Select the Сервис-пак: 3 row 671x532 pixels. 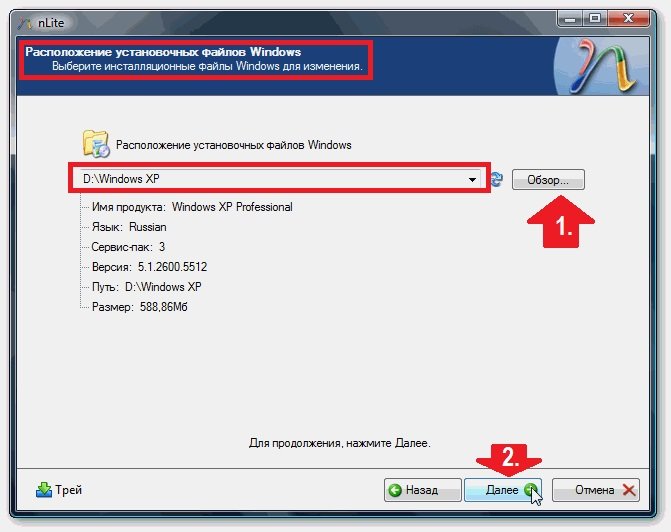click(128, 247)
